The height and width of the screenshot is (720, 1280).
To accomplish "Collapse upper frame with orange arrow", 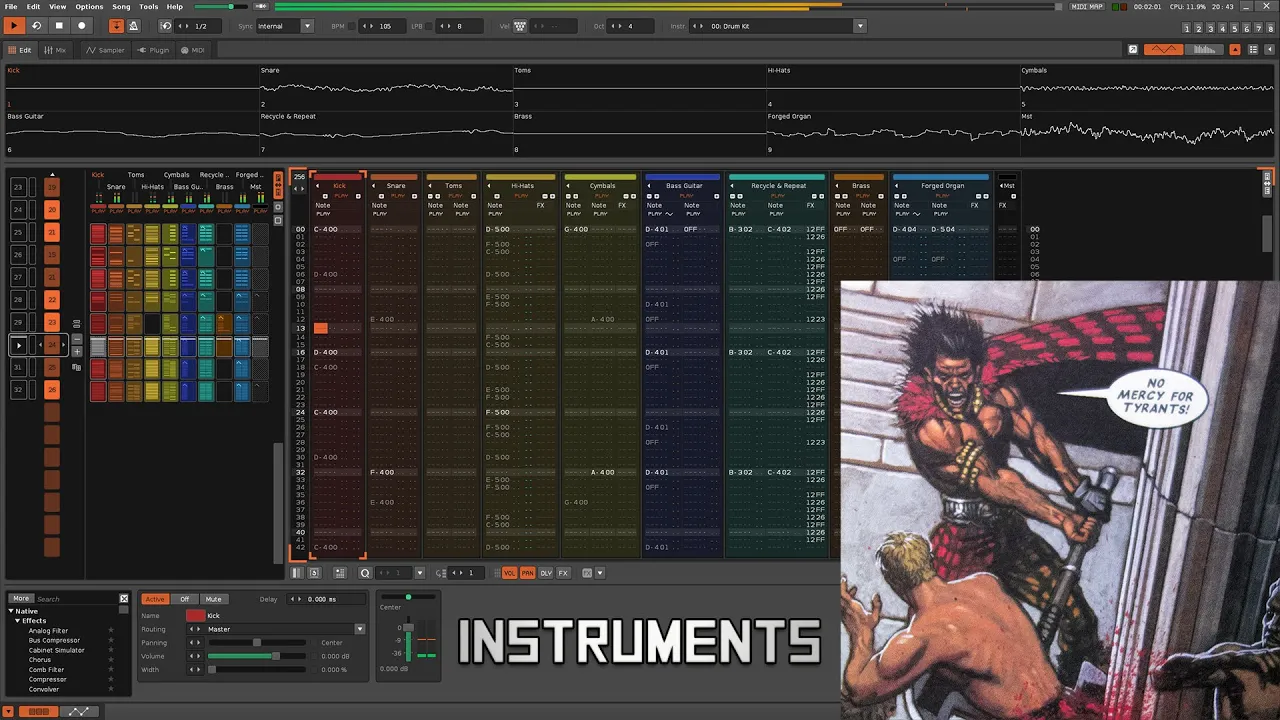I will point(1236,49).
